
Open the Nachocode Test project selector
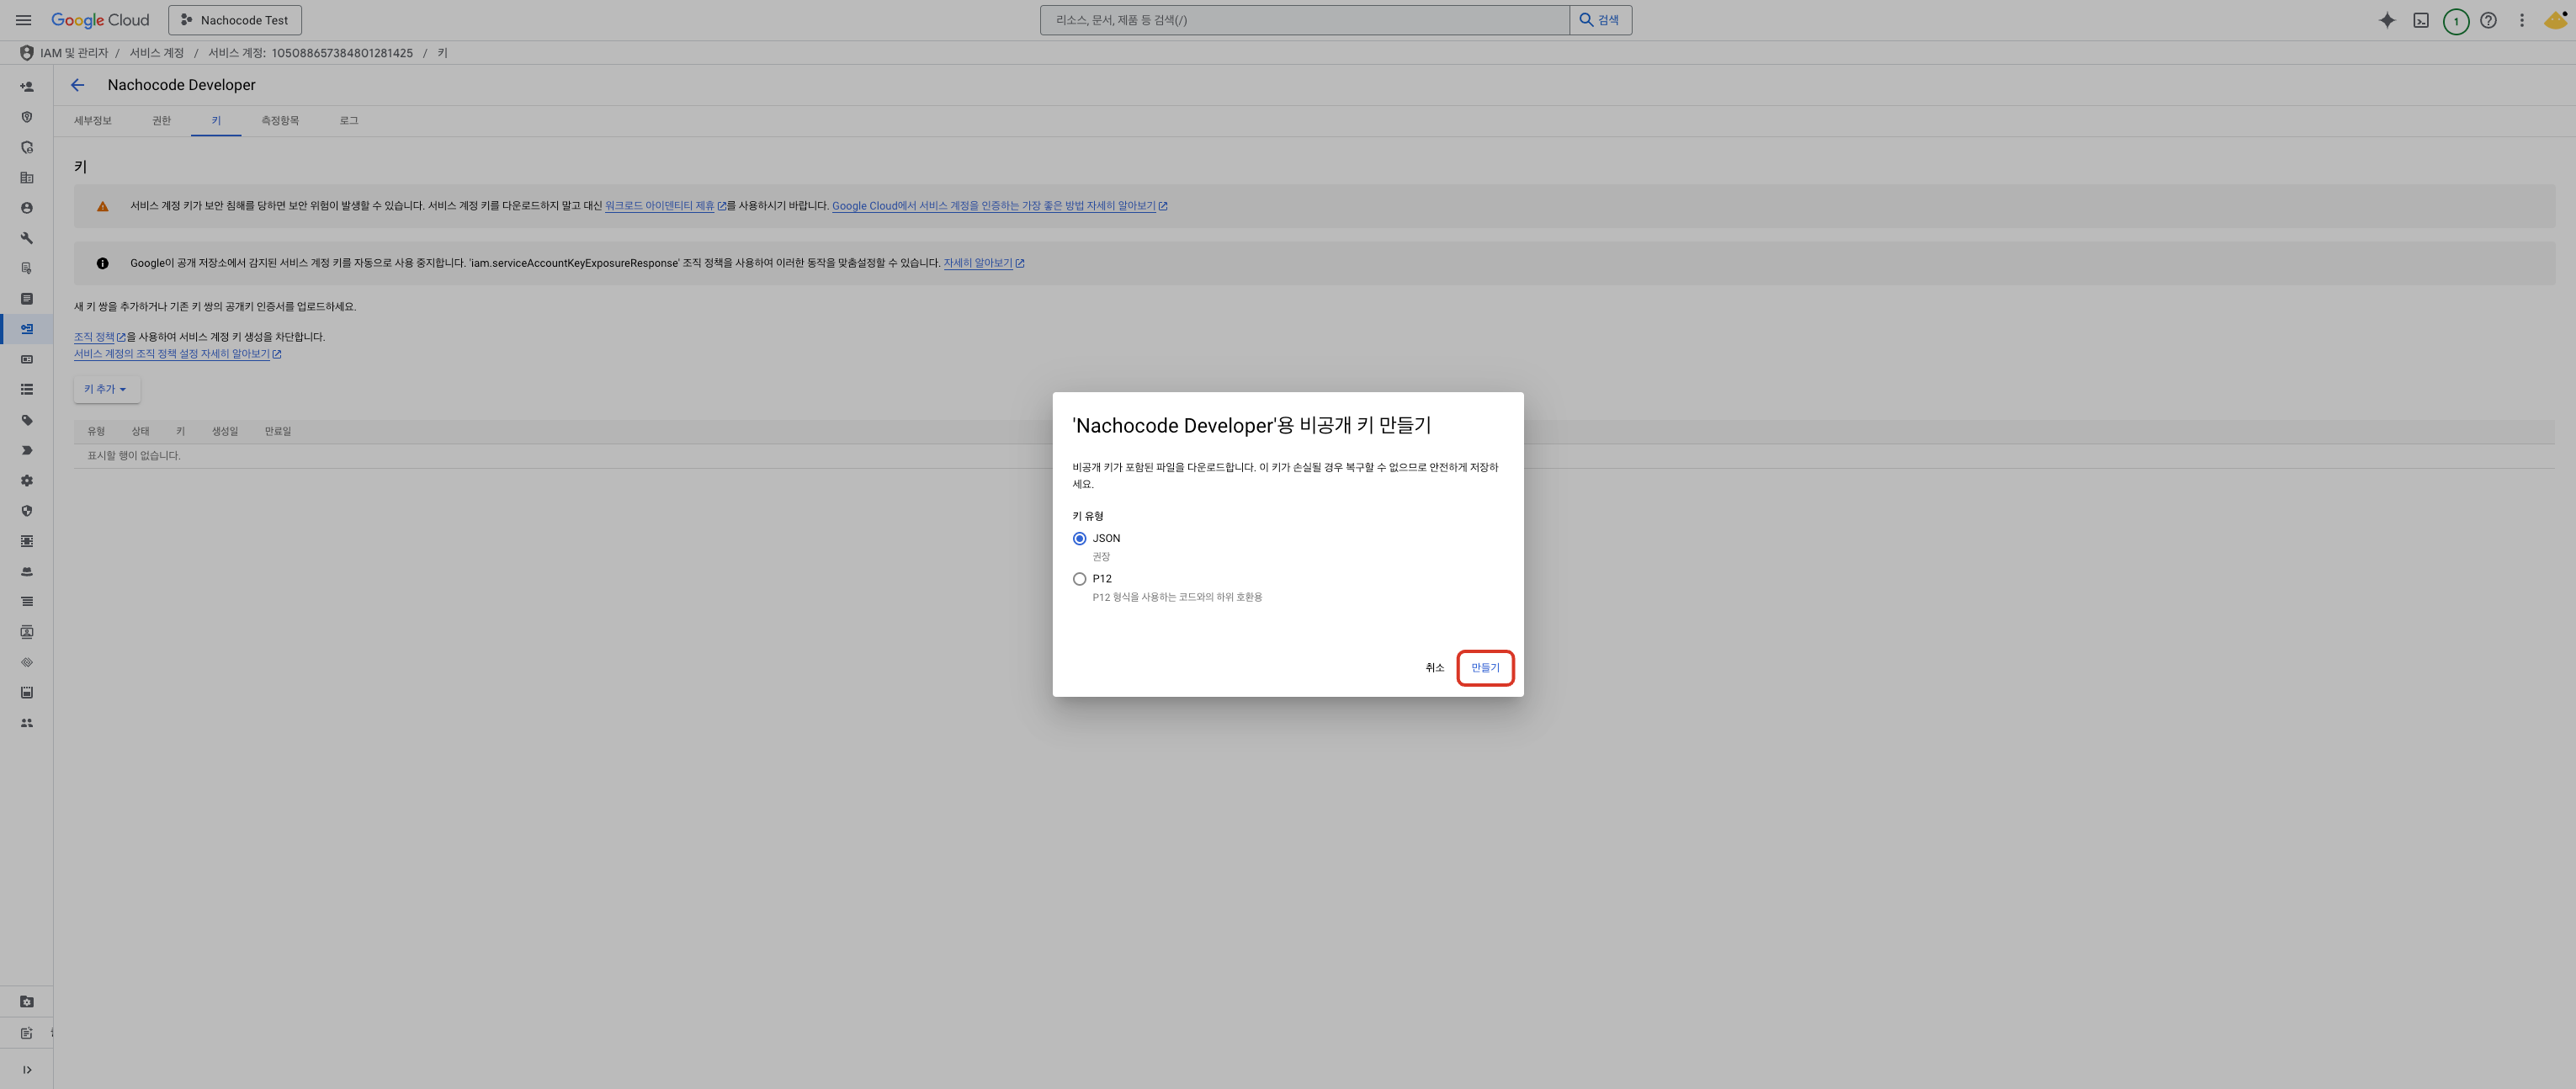click(235, 20)
